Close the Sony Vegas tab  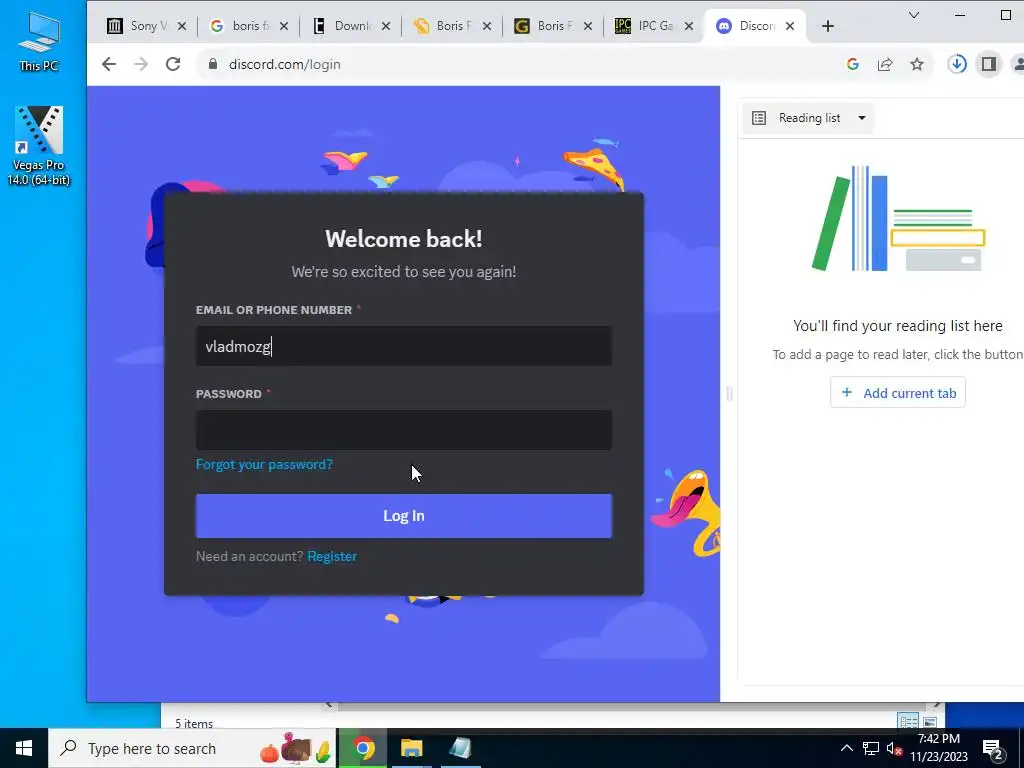click(182, 26)
